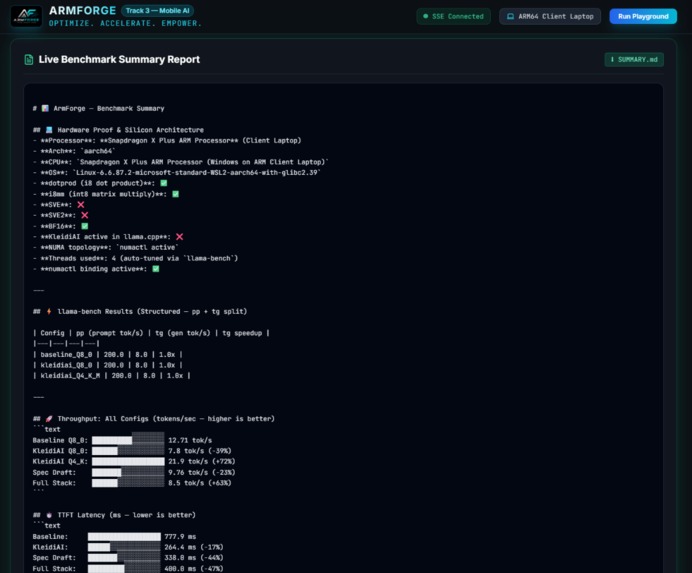Image resolution: width=692 pixels, height=573 pixels.
Task: Click the kleidiai_Q4_K_M table row
Action: (112, 376)
